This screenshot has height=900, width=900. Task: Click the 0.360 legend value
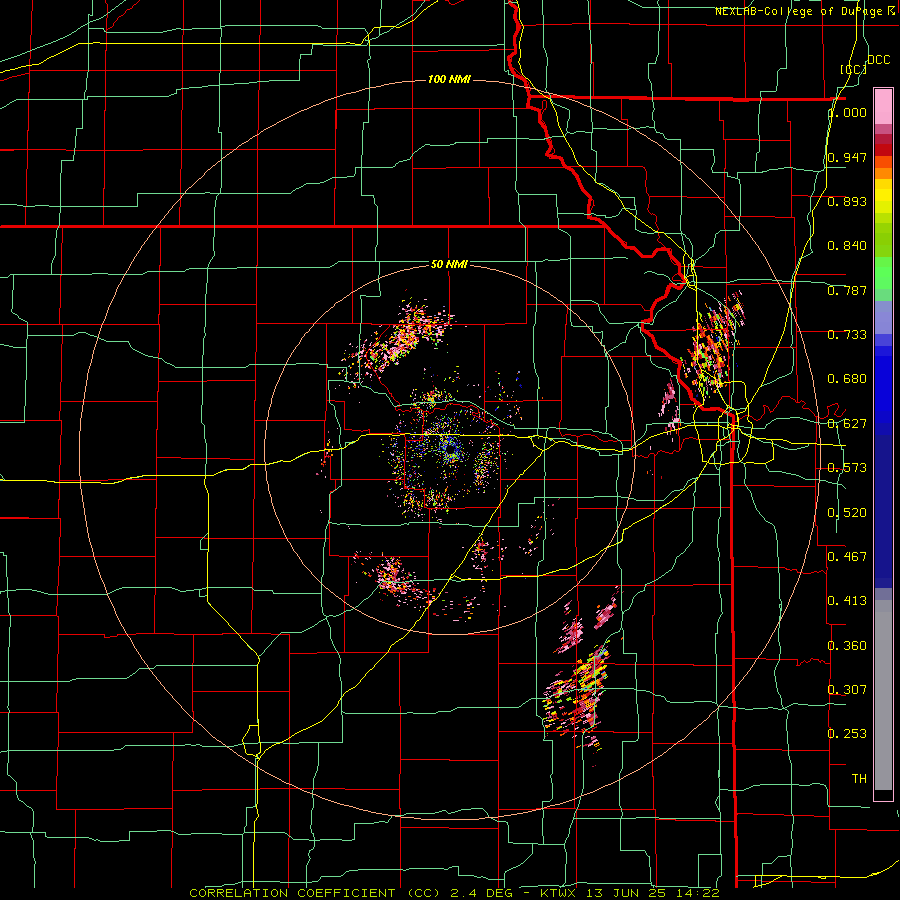847,646
